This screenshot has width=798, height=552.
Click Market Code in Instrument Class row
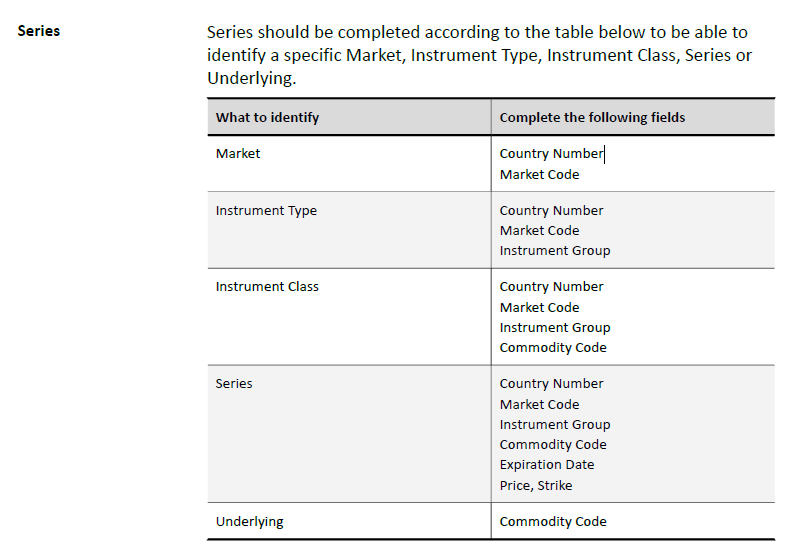pos(539,307)
